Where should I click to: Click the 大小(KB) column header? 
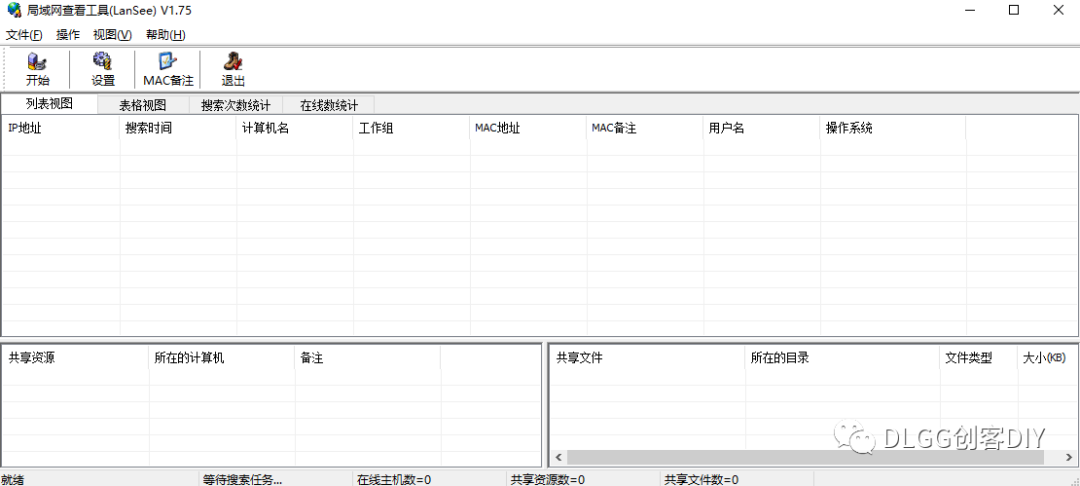point(1047,358)
